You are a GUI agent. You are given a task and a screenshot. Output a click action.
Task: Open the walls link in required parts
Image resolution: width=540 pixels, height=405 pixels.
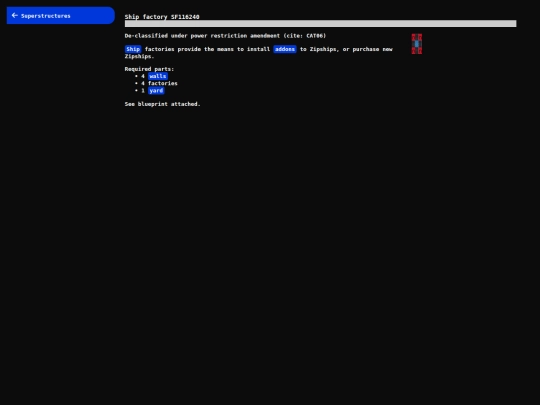tap(158, 76)
